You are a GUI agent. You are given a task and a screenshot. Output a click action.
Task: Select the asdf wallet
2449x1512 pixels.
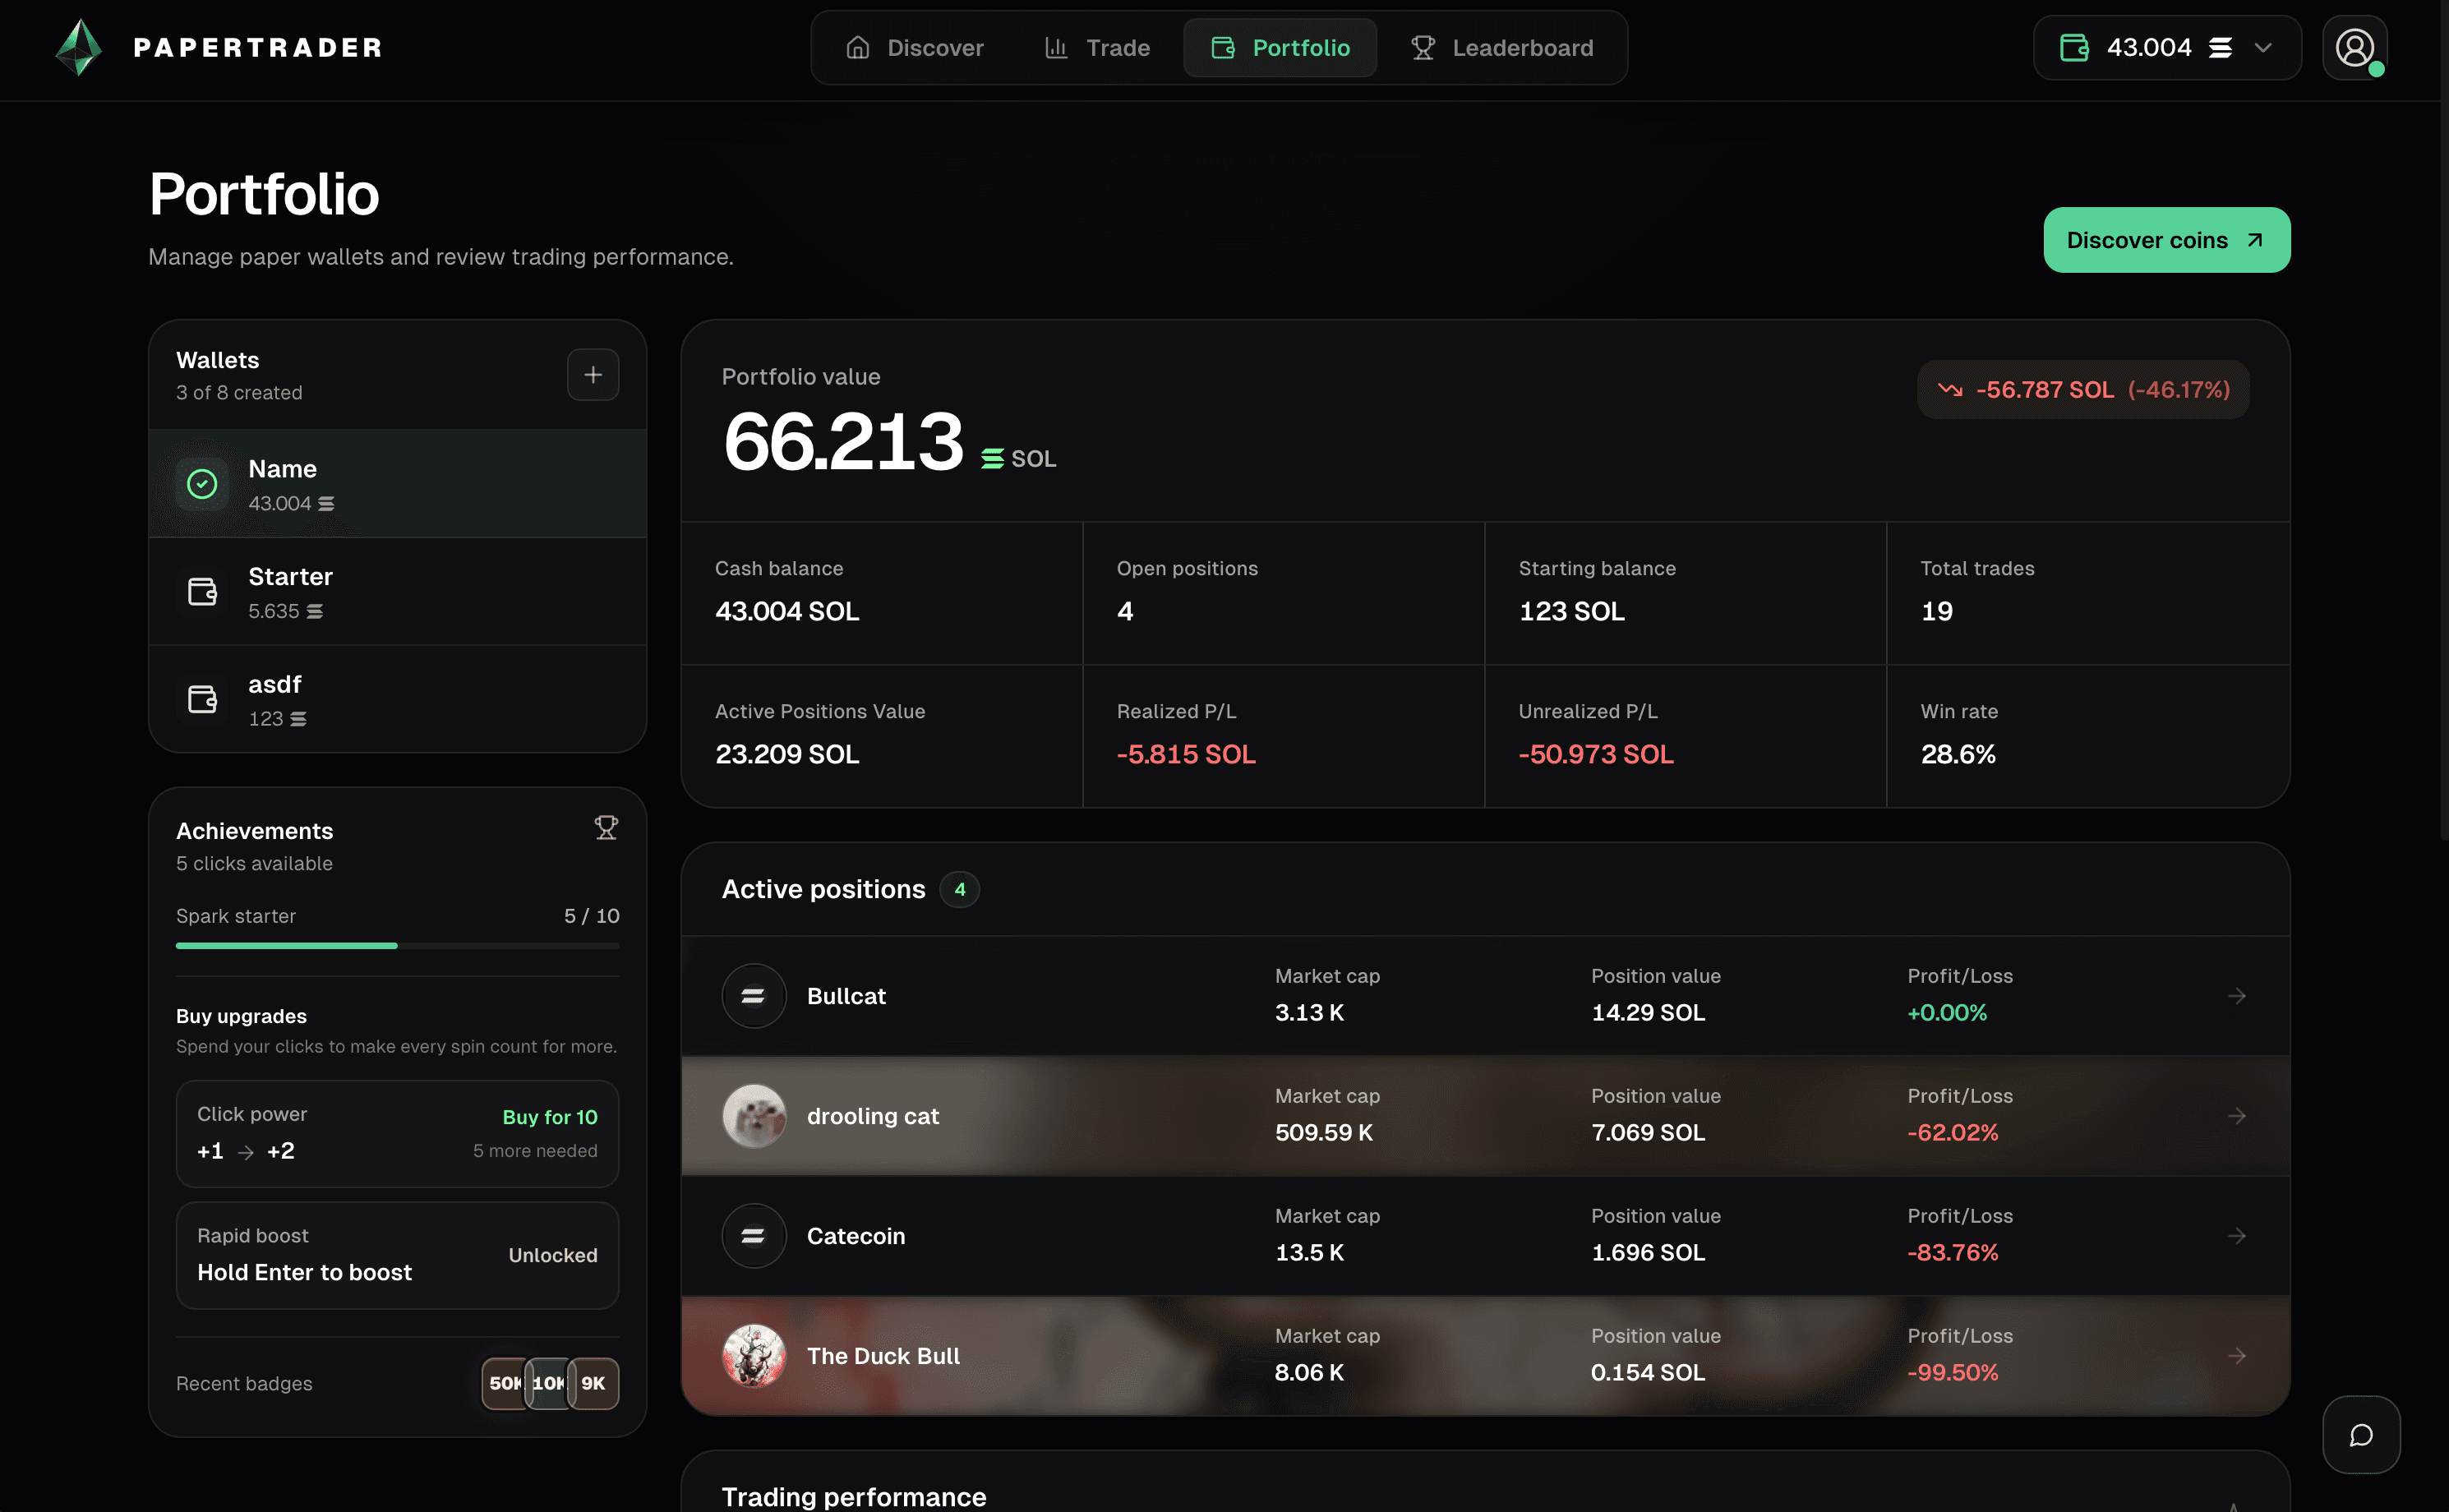click(x=397, y=699)
